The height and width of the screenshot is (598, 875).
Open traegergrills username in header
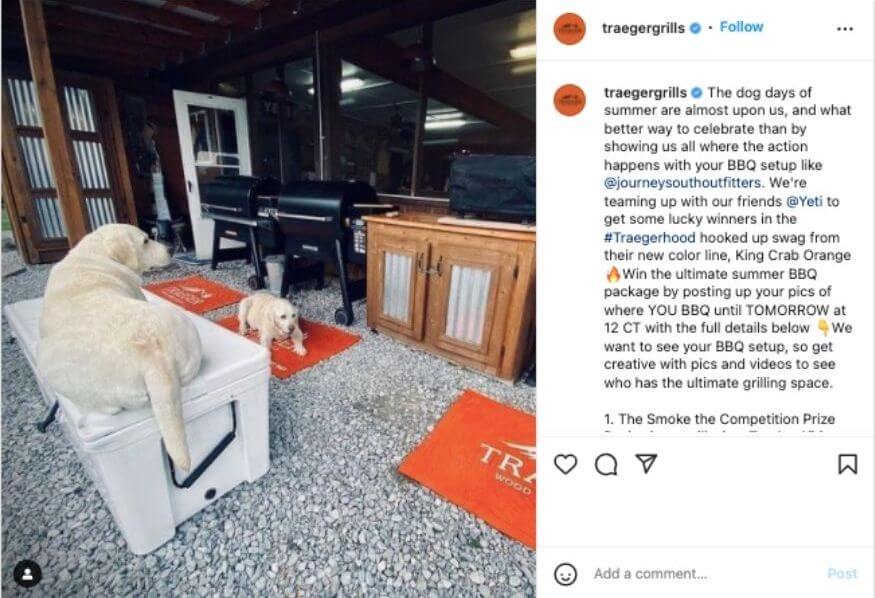click(x=643, y=28)
